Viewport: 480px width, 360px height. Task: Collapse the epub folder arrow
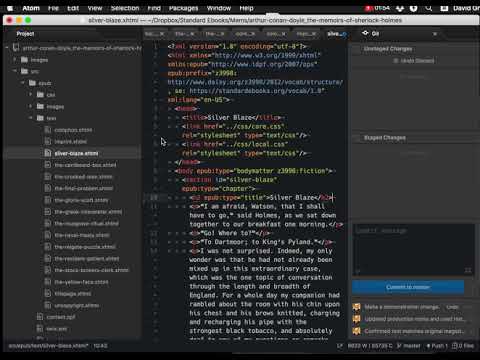(23, 83)
